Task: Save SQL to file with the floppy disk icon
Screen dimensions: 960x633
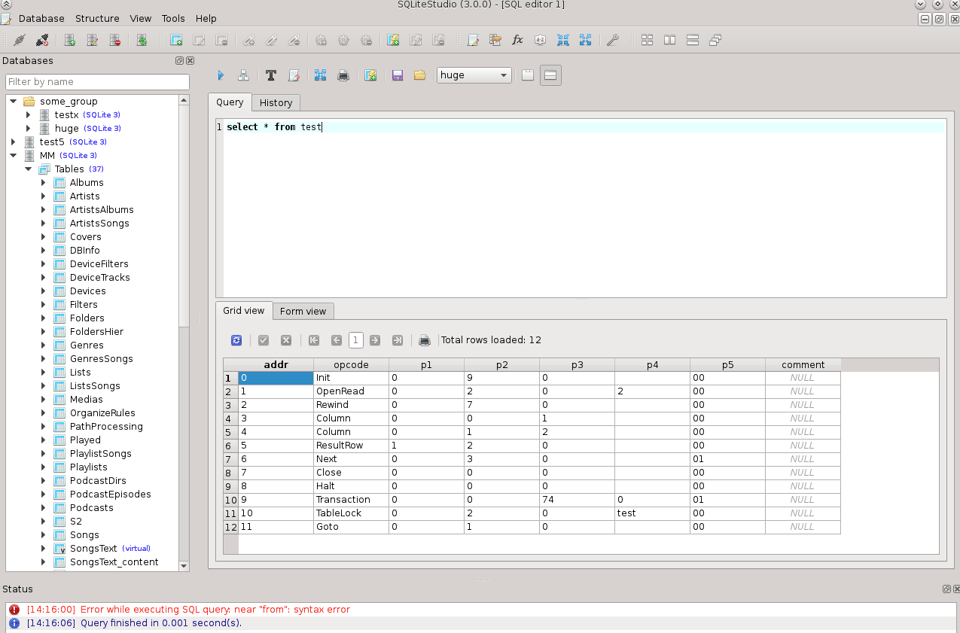Action: (397, 75)
